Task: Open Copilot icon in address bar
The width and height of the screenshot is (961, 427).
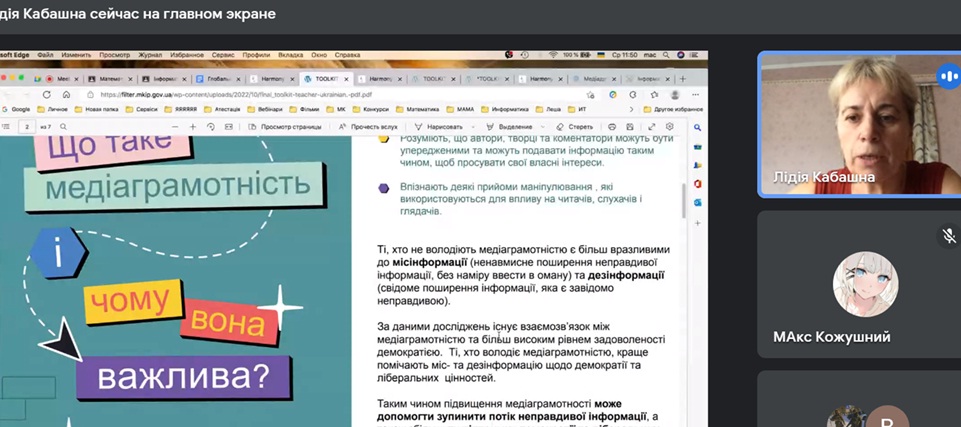Action: [613, 95]
